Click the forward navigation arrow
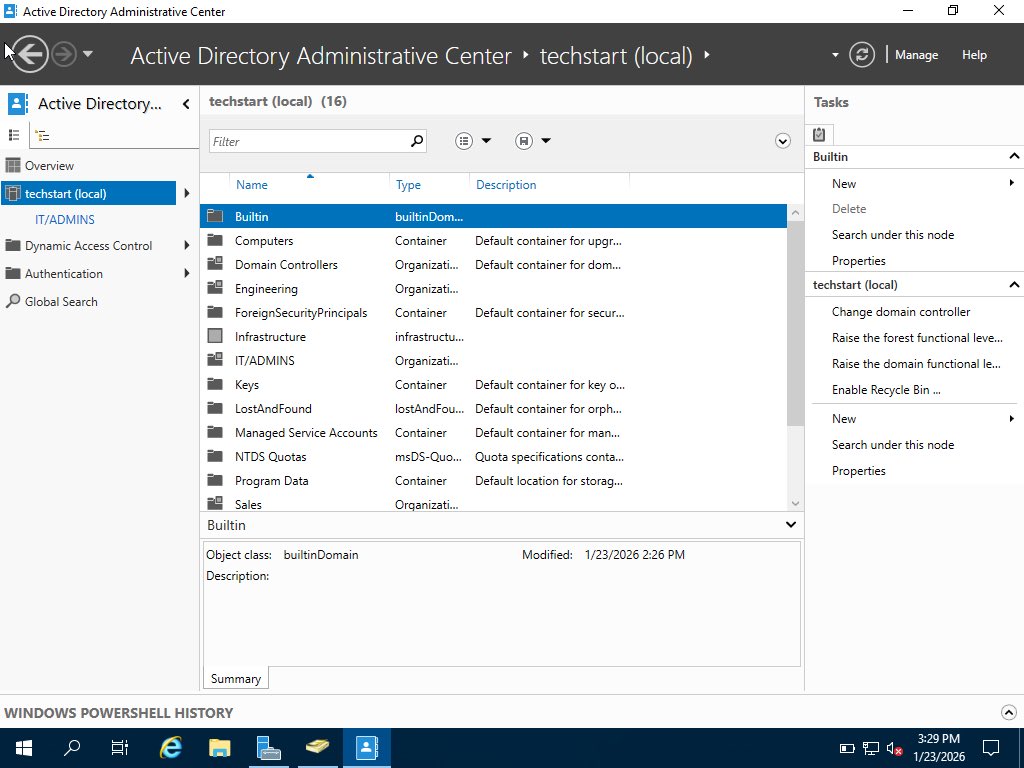This screenshot has height=768, width=1024. point(64,54)
